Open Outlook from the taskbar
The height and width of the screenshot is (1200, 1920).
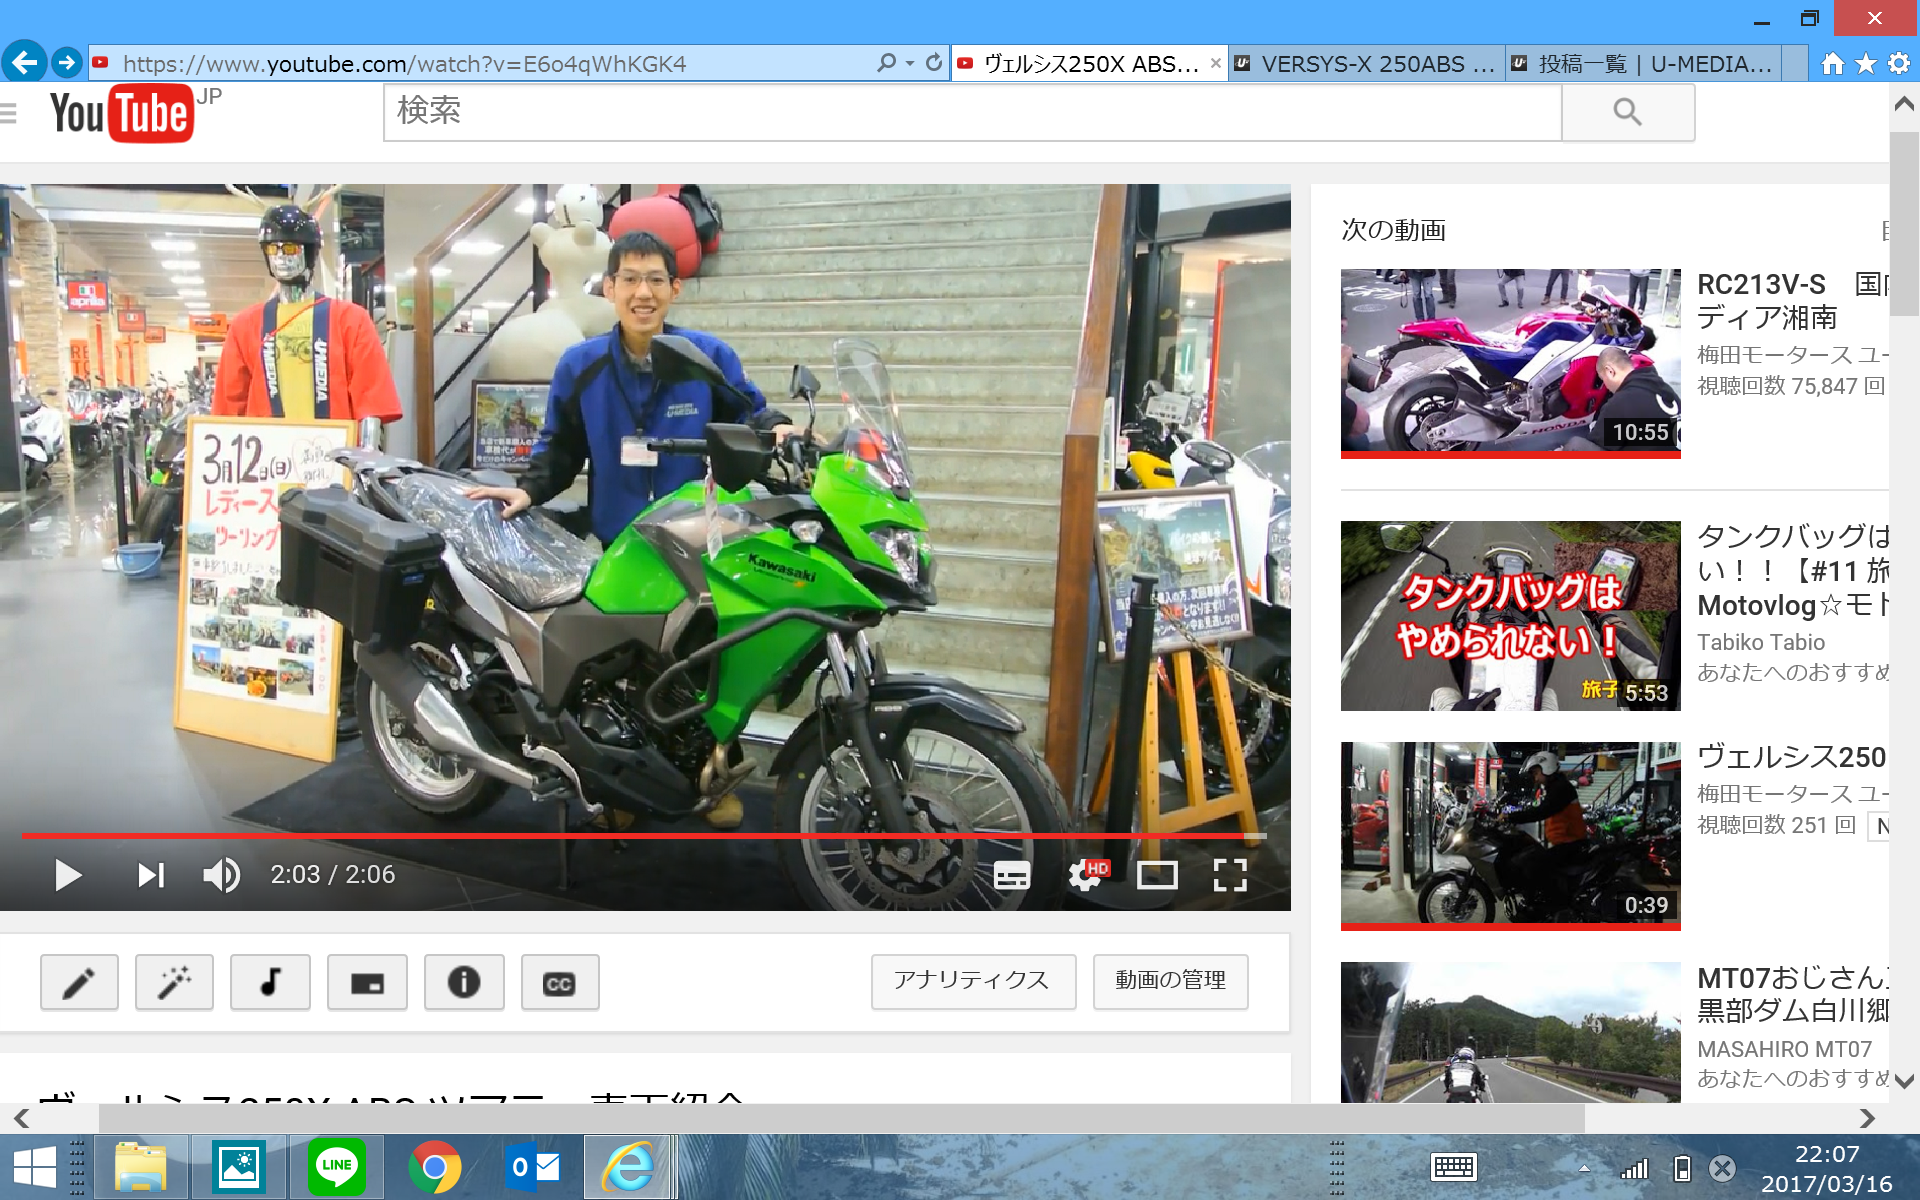(532, 1167)
